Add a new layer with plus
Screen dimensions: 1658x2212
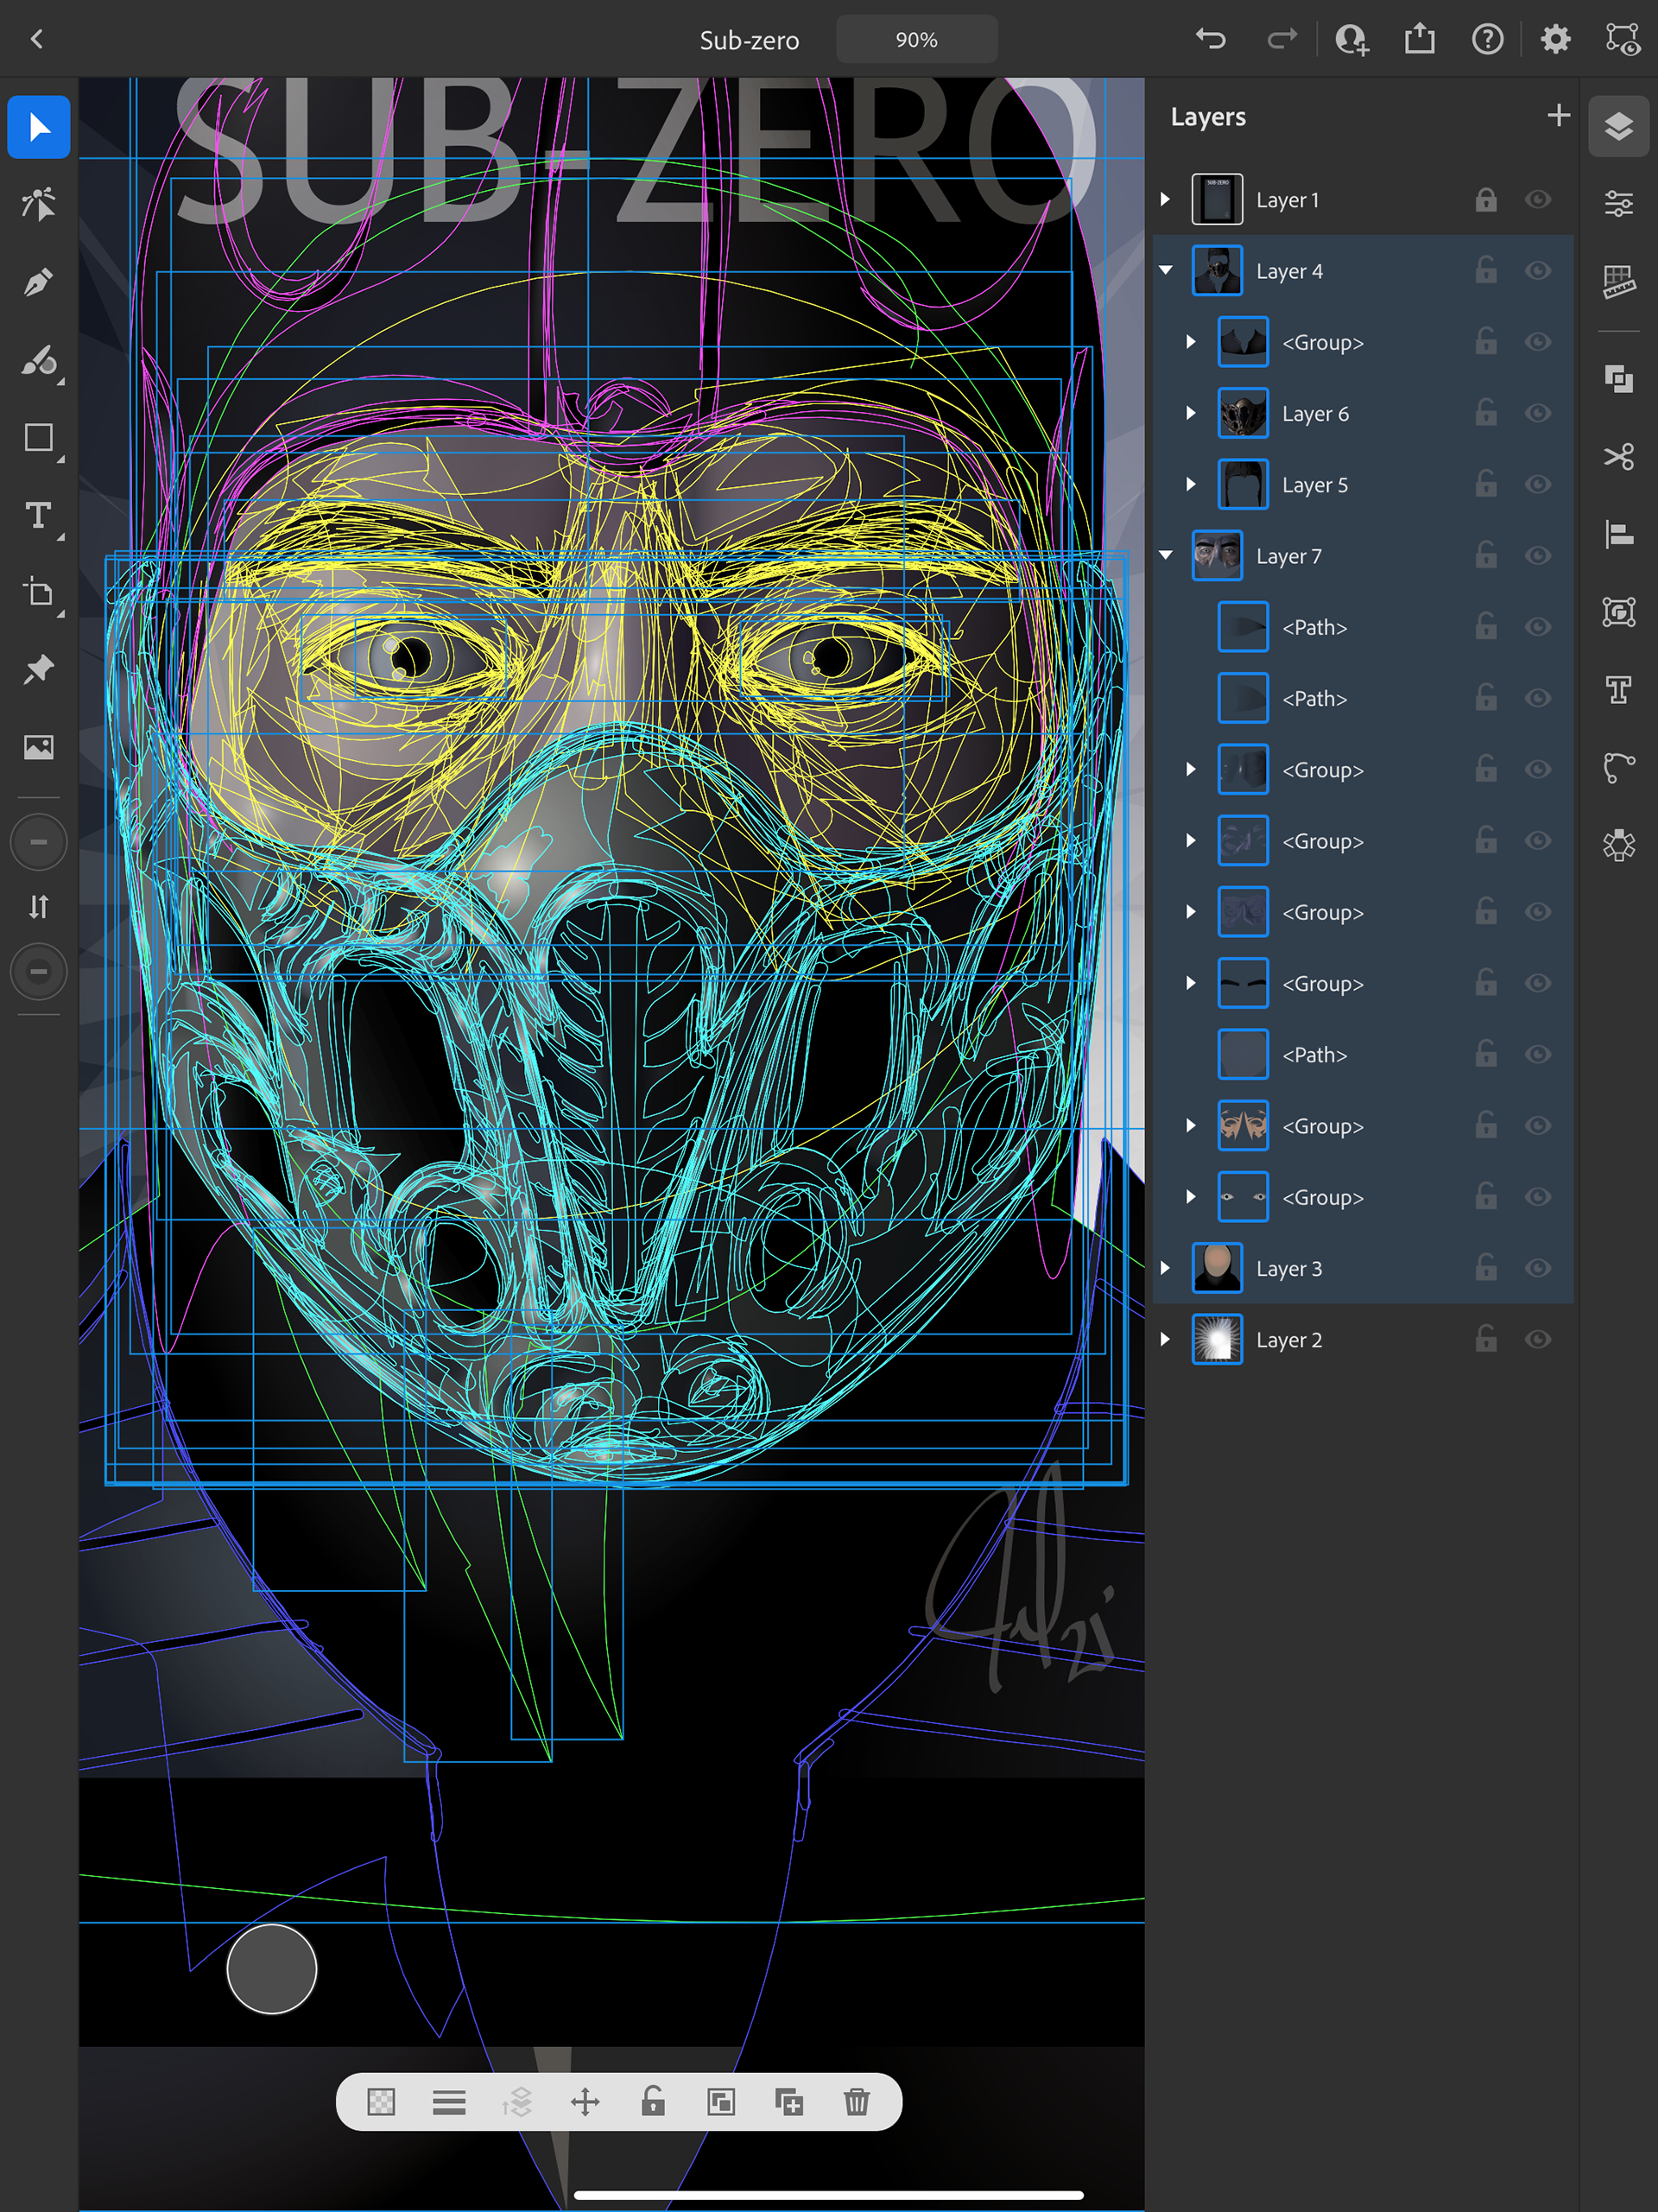coord(1557,116)
